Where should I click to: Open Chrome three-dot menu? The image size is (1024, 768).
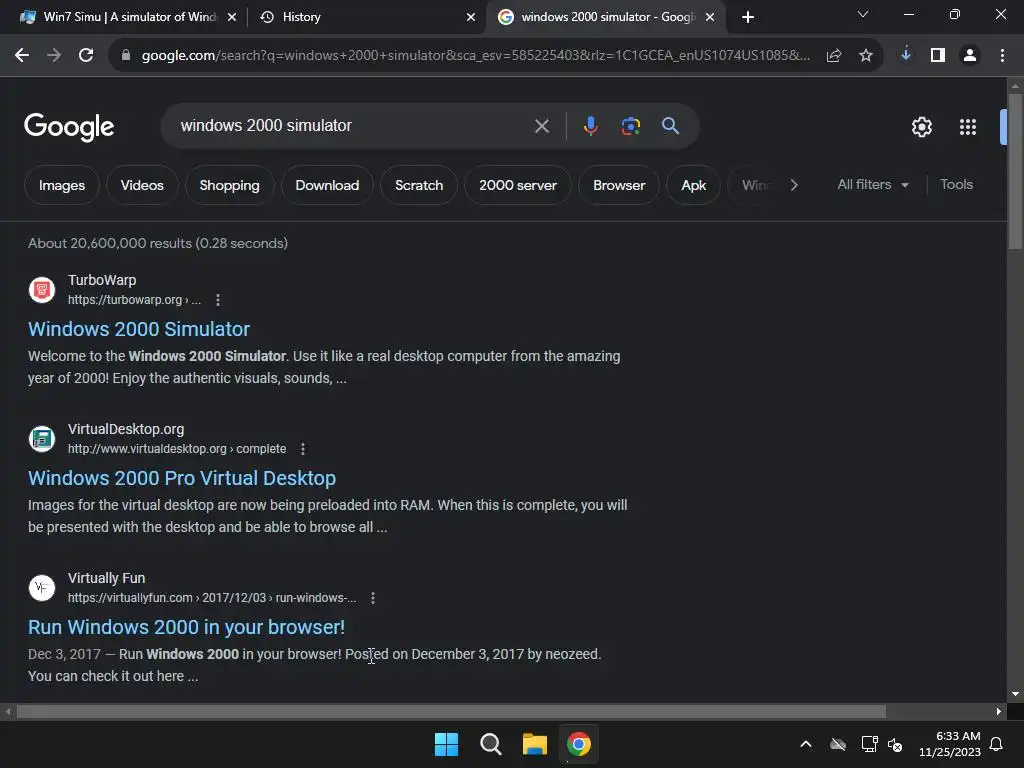coord(1002,56)
